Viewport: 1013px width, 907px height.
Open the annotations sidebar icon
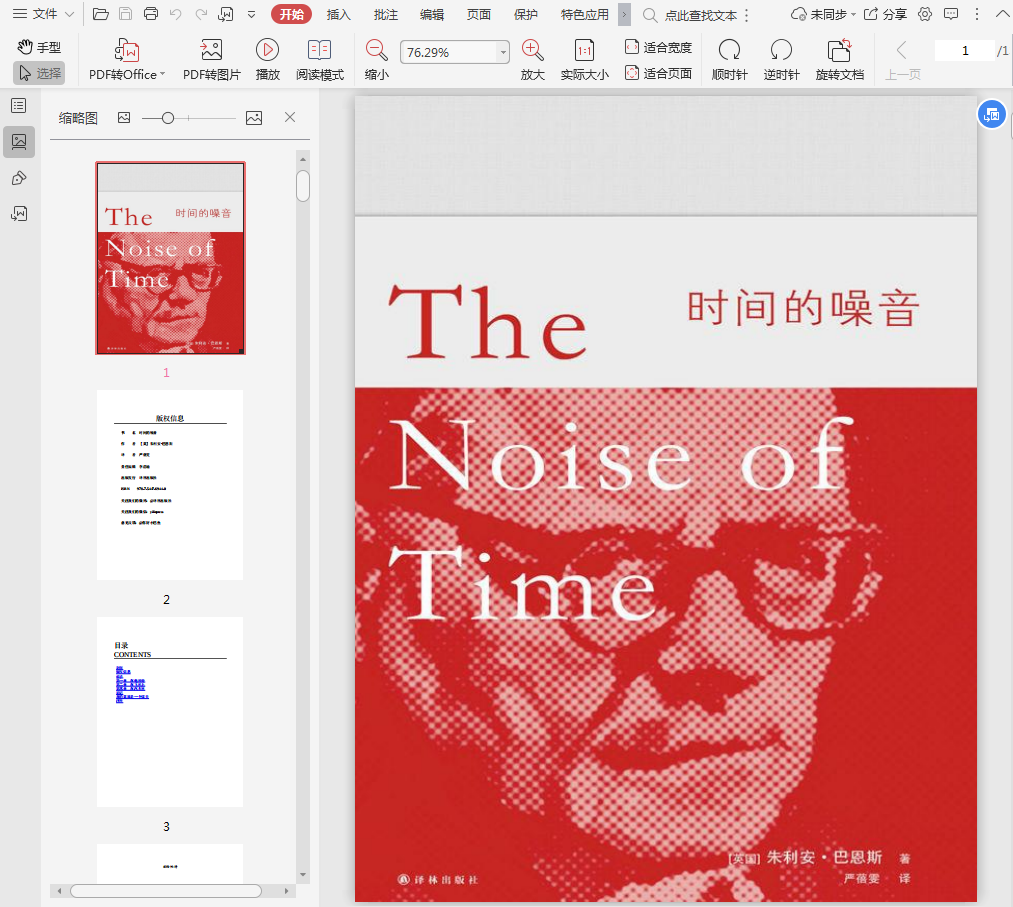tap(19, 178)
